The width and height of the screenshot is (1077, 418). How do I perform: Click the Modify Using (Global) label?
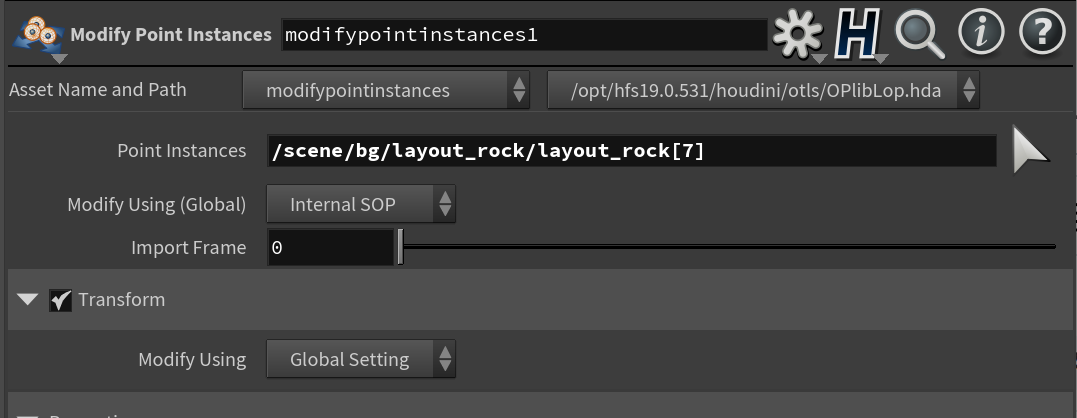[x=157, y=205]
